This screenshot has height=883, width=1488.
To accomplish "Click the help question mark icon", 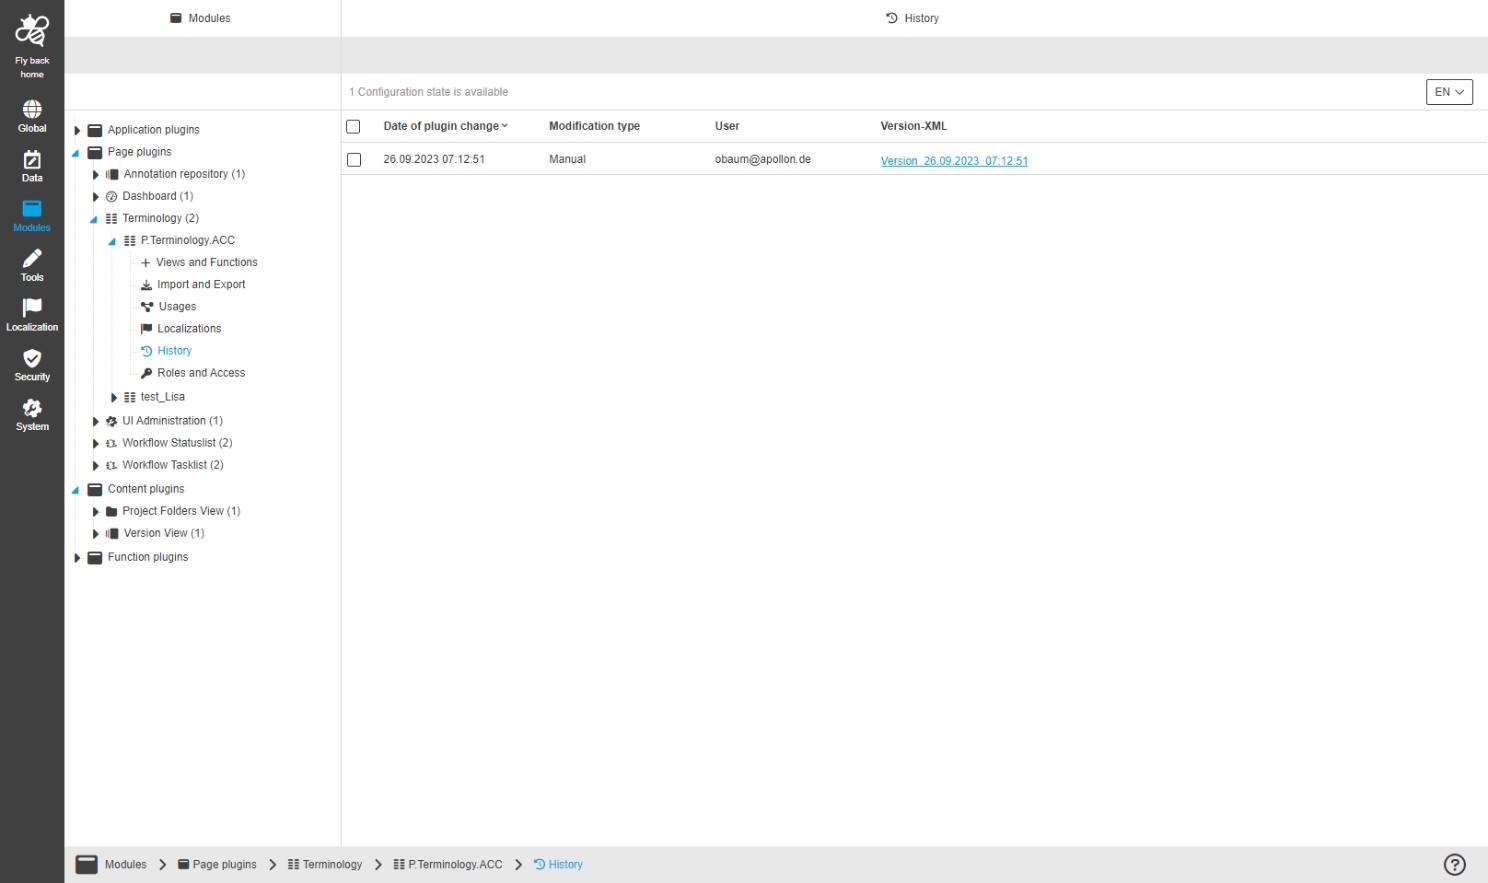I will pos(1454,864).
